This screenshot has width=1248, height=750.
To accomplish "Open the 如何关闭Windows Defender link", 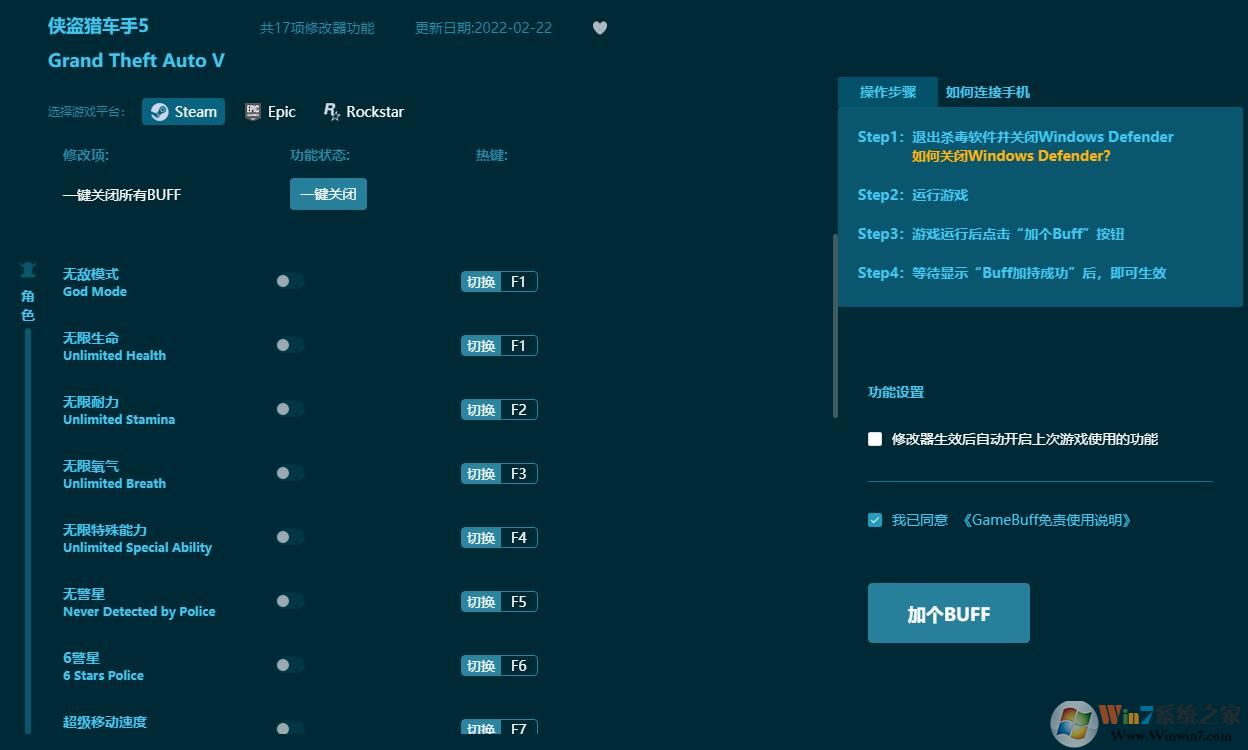I will (1010, 155).
